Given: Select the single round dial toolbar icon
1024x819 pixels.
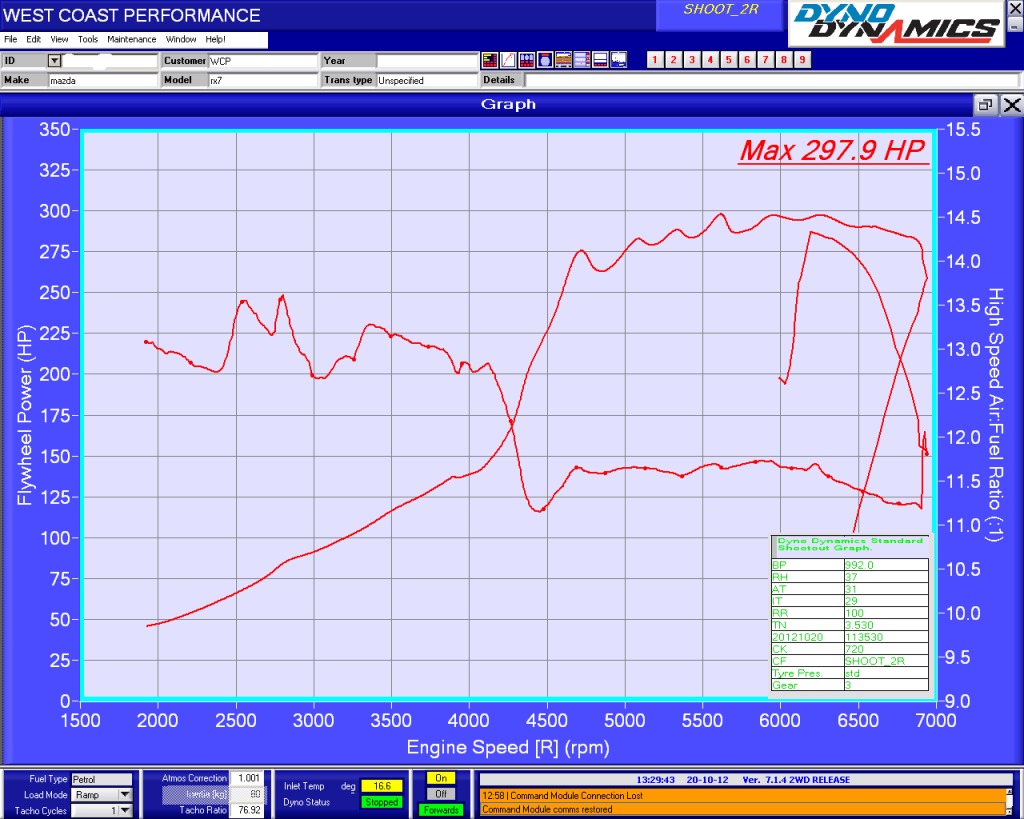Looking at the screenshot, I should (x=545, y=60).
